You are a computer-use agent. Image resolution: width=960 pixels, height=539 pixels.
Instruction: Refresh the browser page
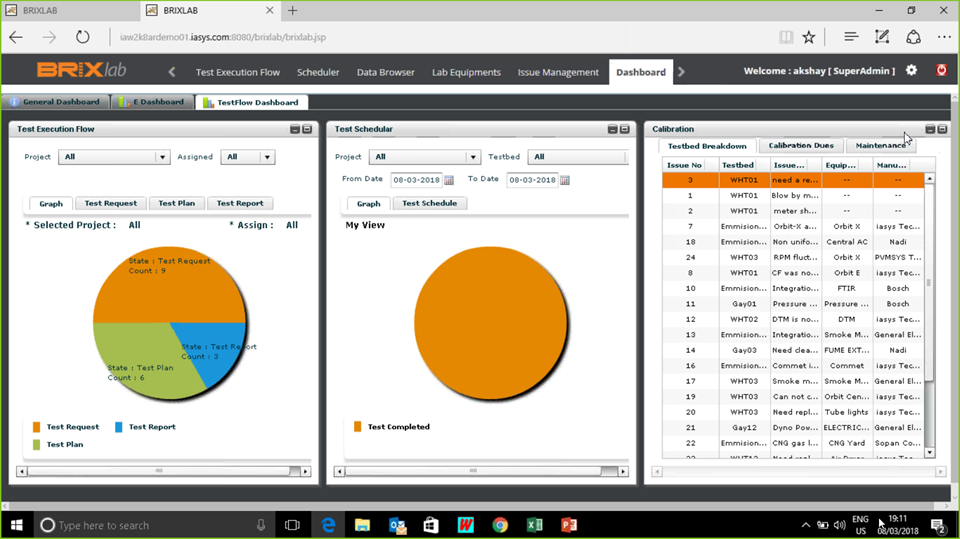83,37
